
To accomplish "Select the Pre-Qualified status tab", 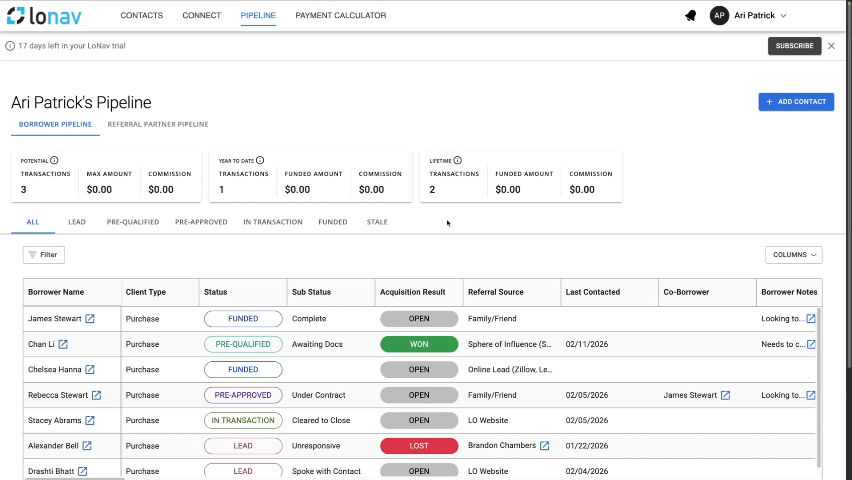I will tap(133, 222).
